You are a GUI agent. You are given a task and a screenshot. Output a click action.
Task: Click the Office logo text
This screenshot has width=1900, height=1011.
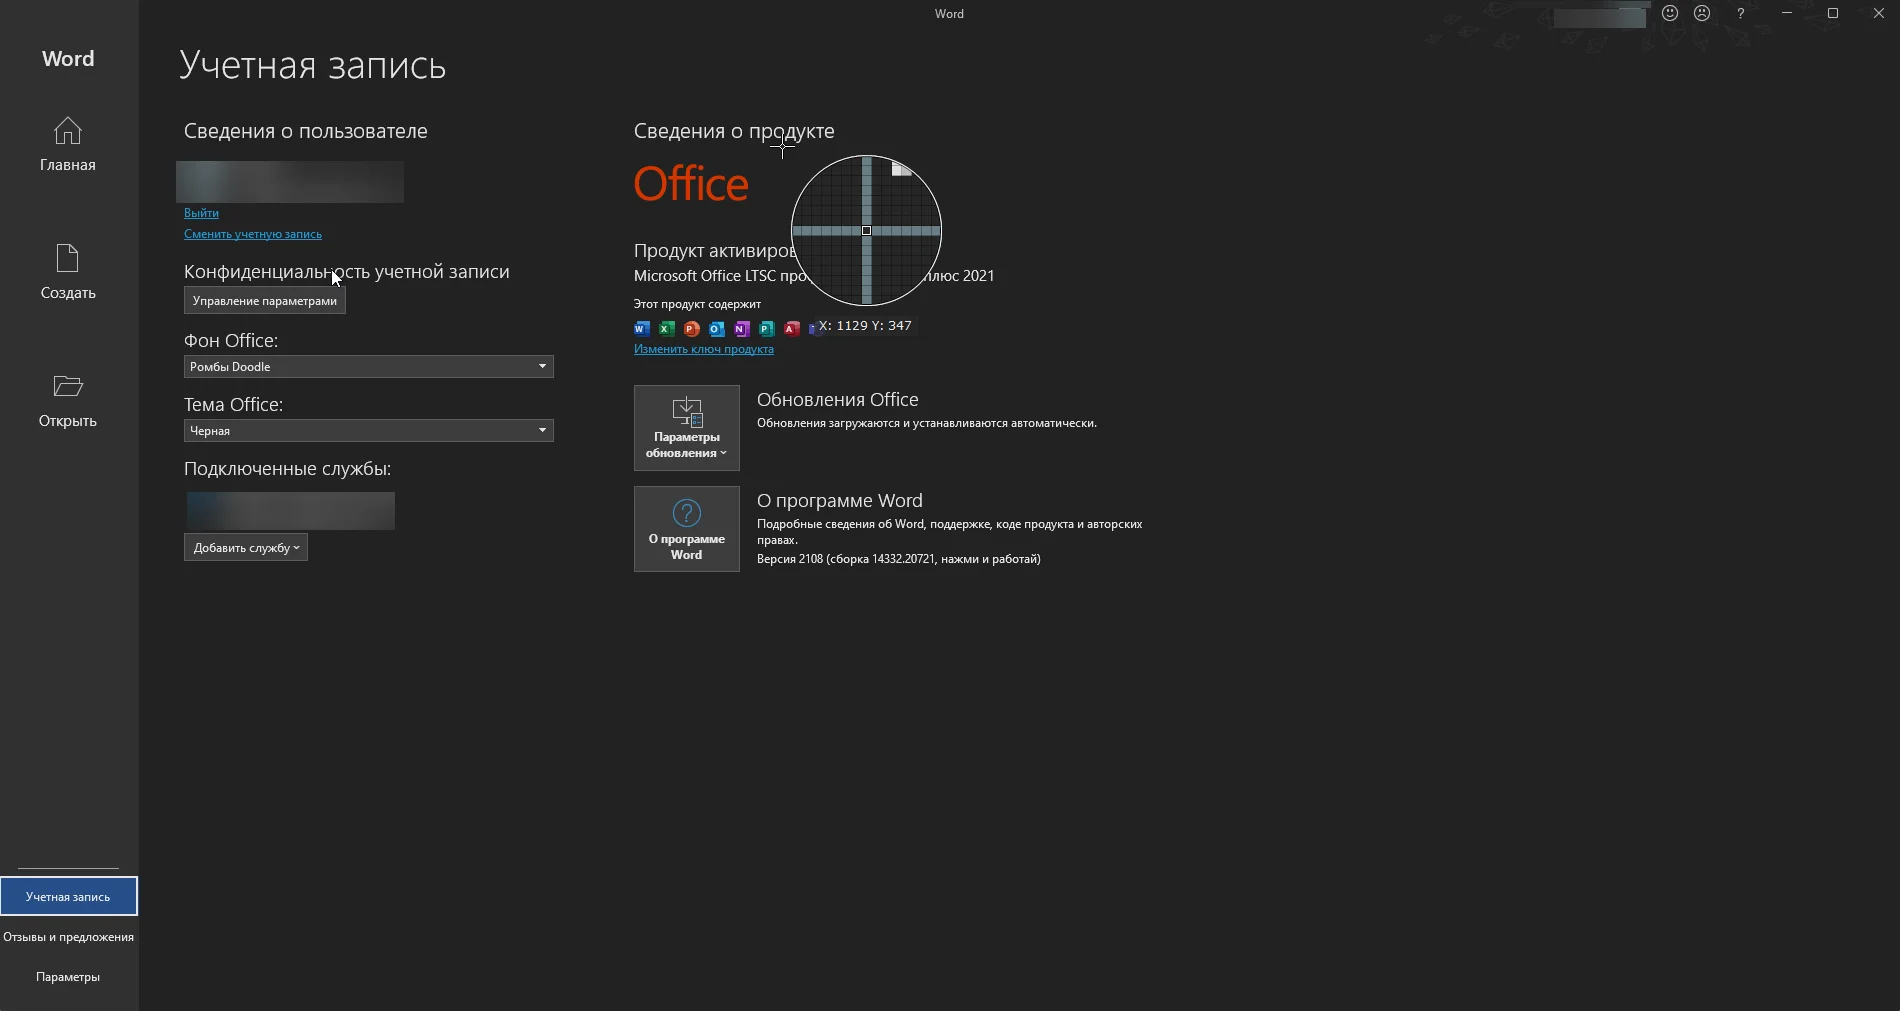click(x=691, y=185)
